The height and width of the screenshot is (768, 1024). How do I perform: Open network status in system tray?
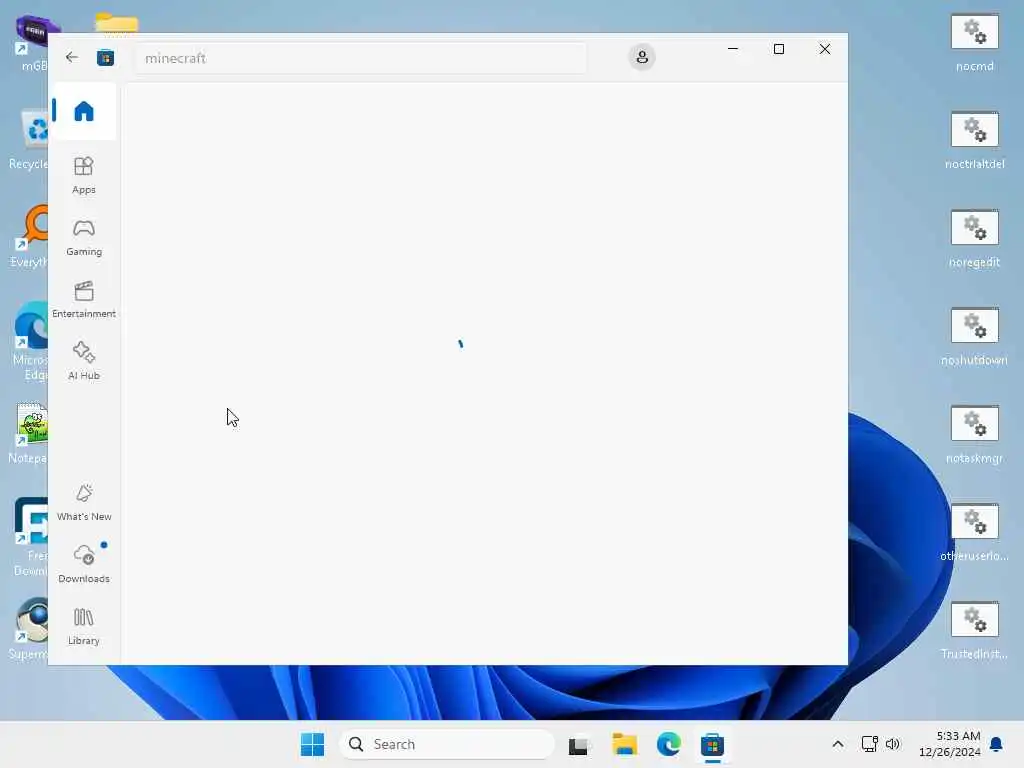click(x=870, y=744)
